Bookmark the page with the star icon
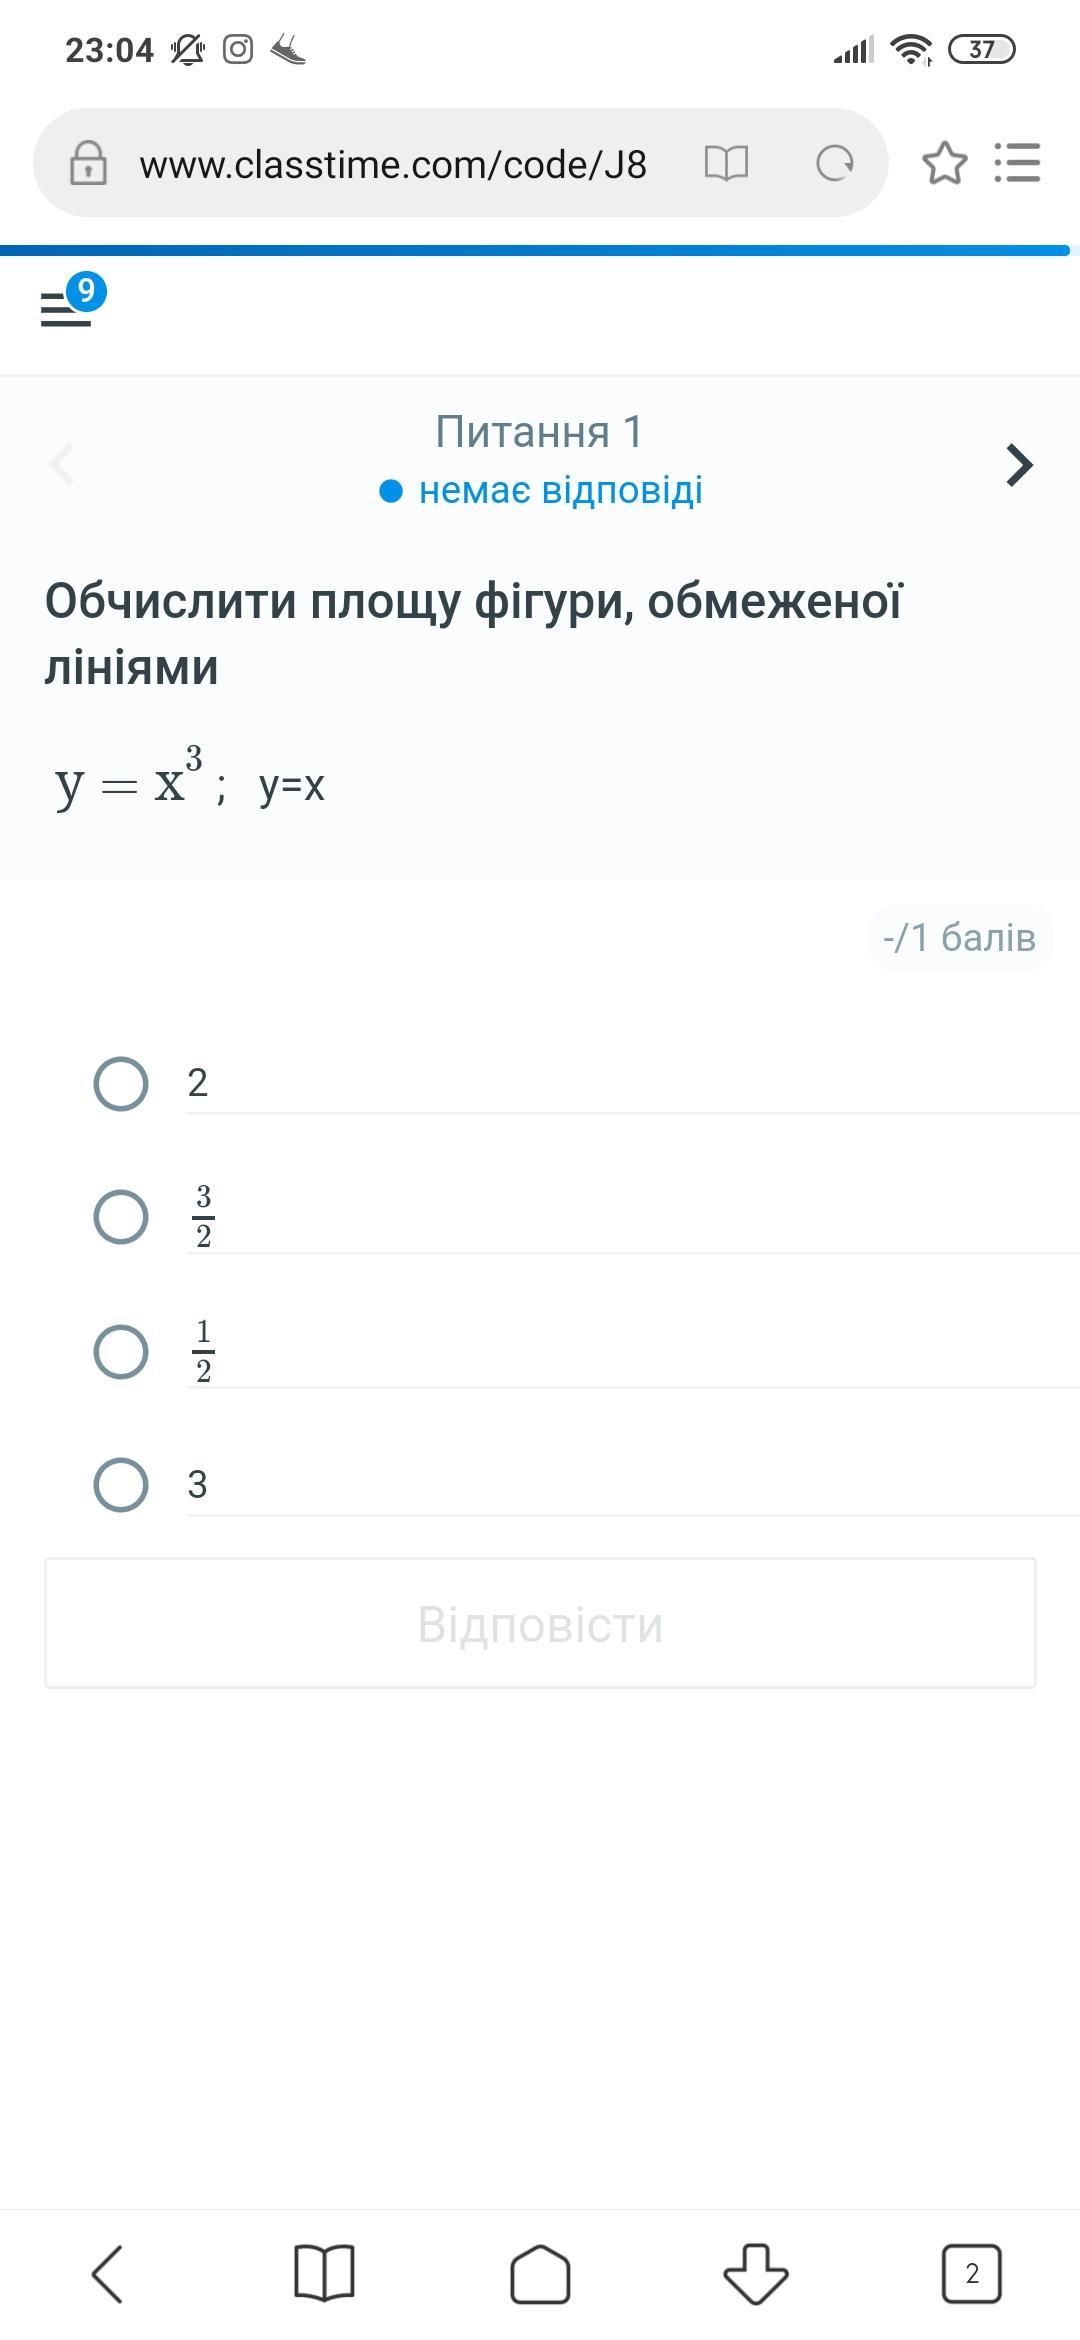This screenshot has height=2340, width=1080. [944, 163]
